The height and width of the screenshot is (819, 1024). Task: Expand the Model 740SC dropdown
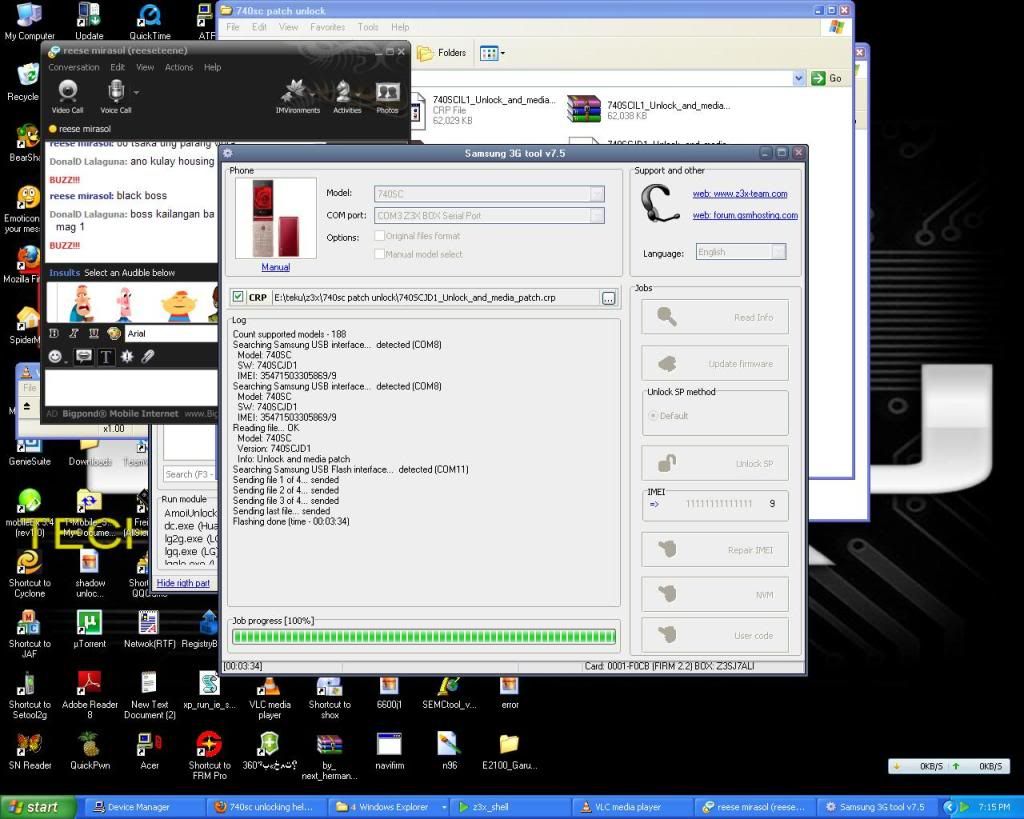tap(597, 194)
